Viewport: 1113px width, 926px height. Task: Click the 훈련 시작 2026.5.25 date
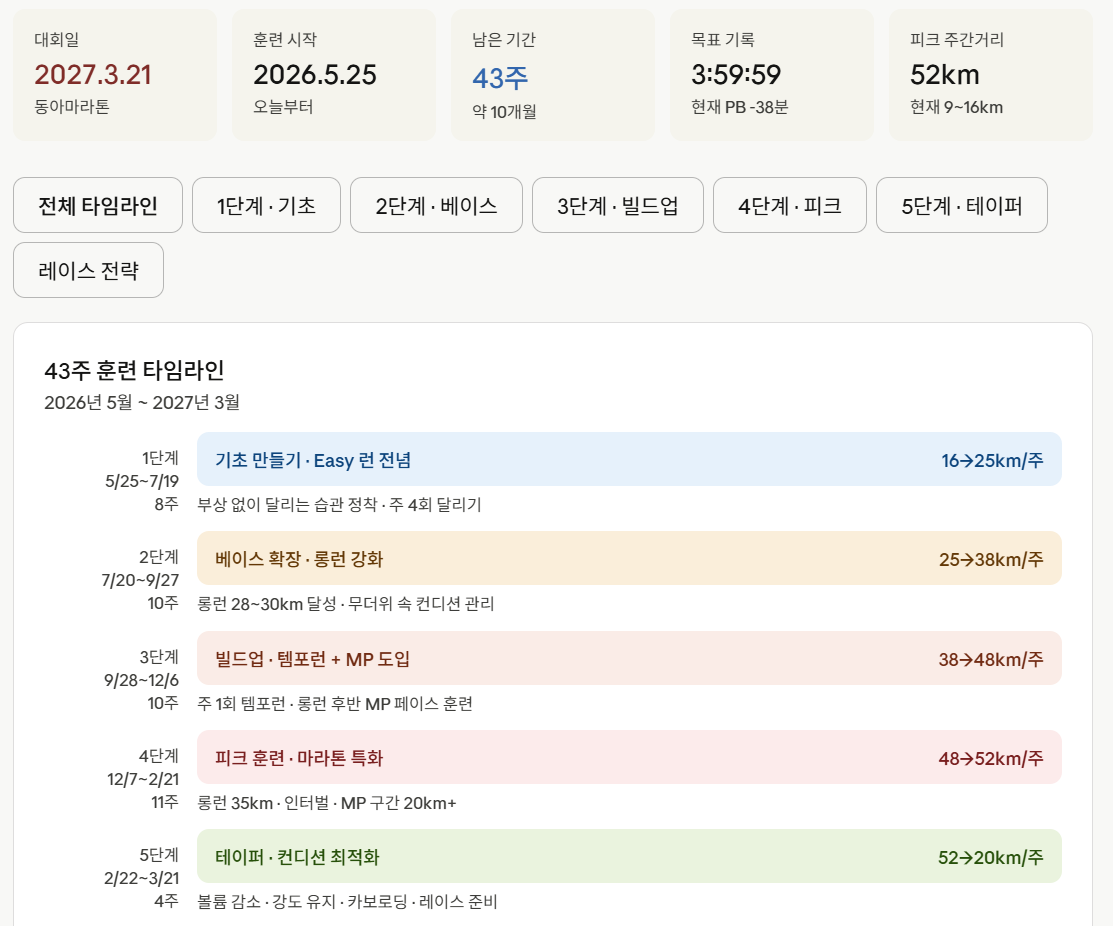click(315, 75)
